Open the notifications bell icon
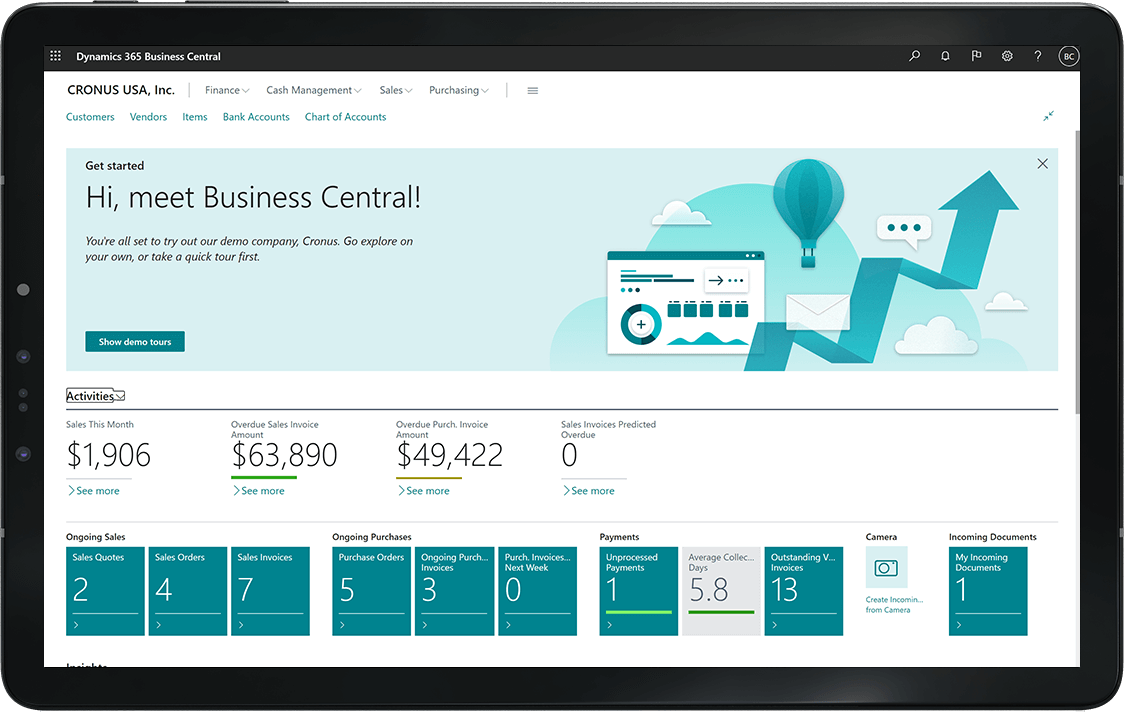Viewport: 1125px width, 712px height. [945, 57]
